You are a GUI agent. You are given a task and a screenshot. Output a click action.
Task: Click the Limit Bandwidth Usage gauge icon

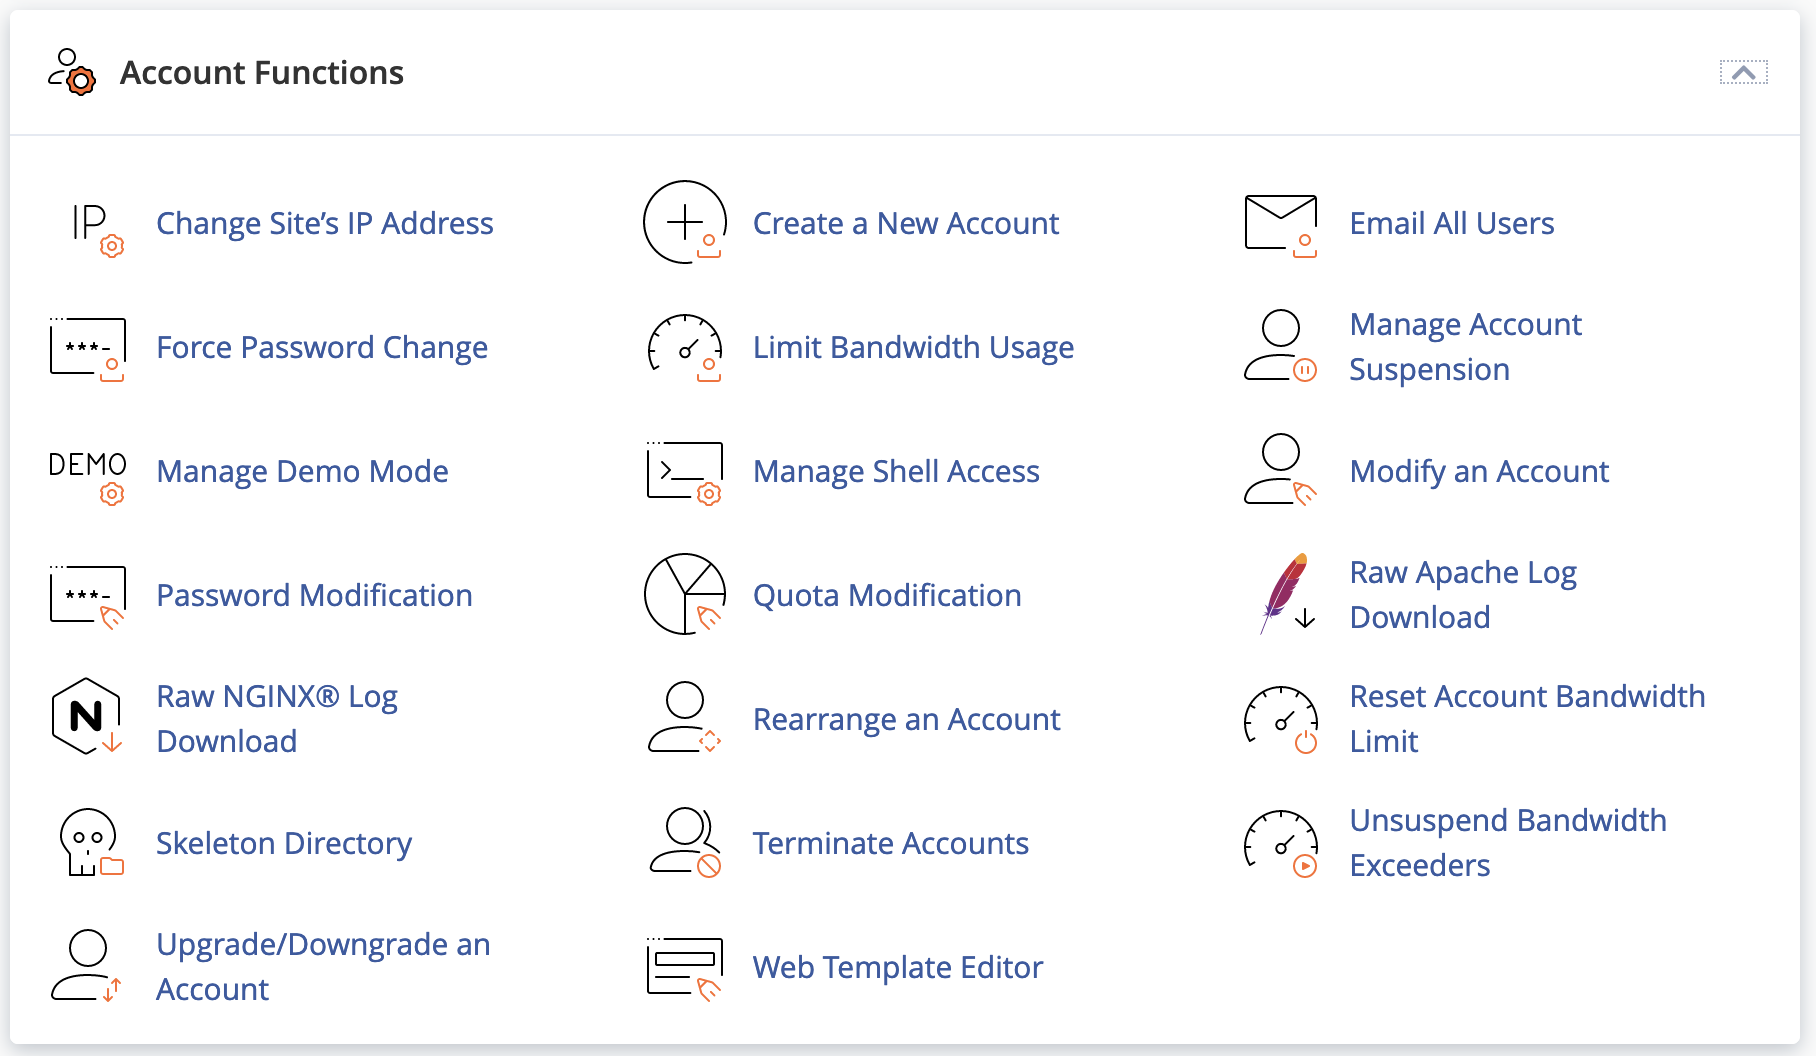click(685, 347)
